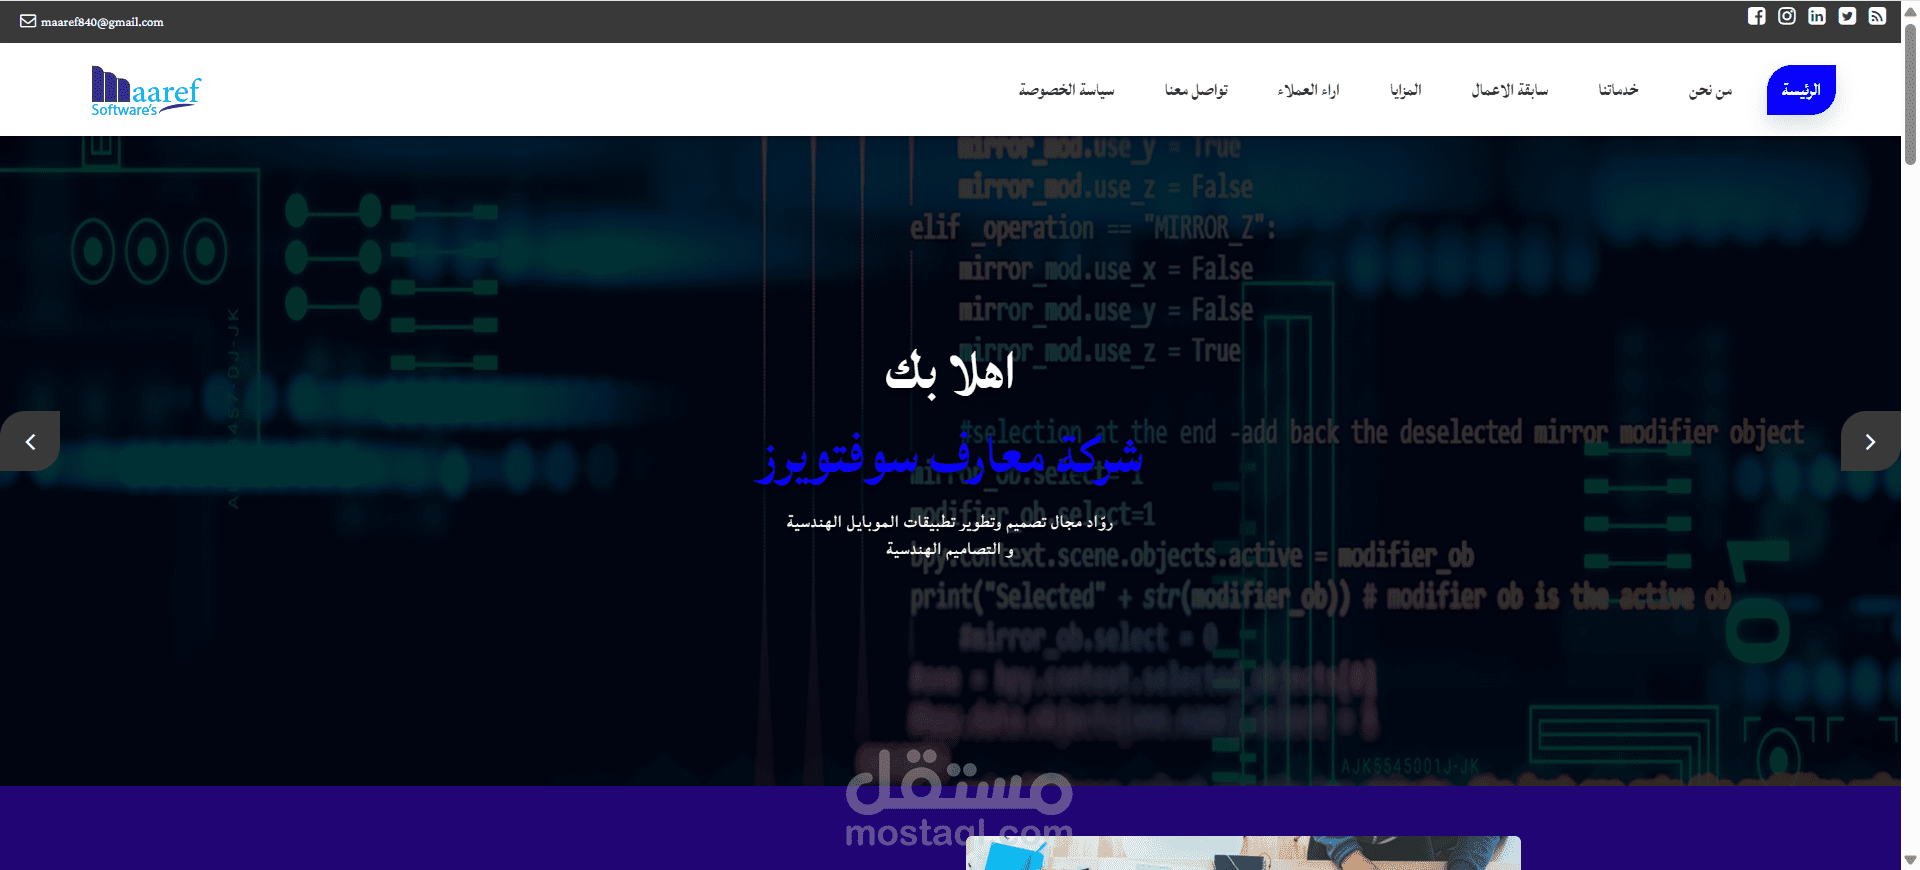The width and height of the screenshot is (1920, 870).
Task: Open the خدماتنا menu item
Action: coord(1618,90)
